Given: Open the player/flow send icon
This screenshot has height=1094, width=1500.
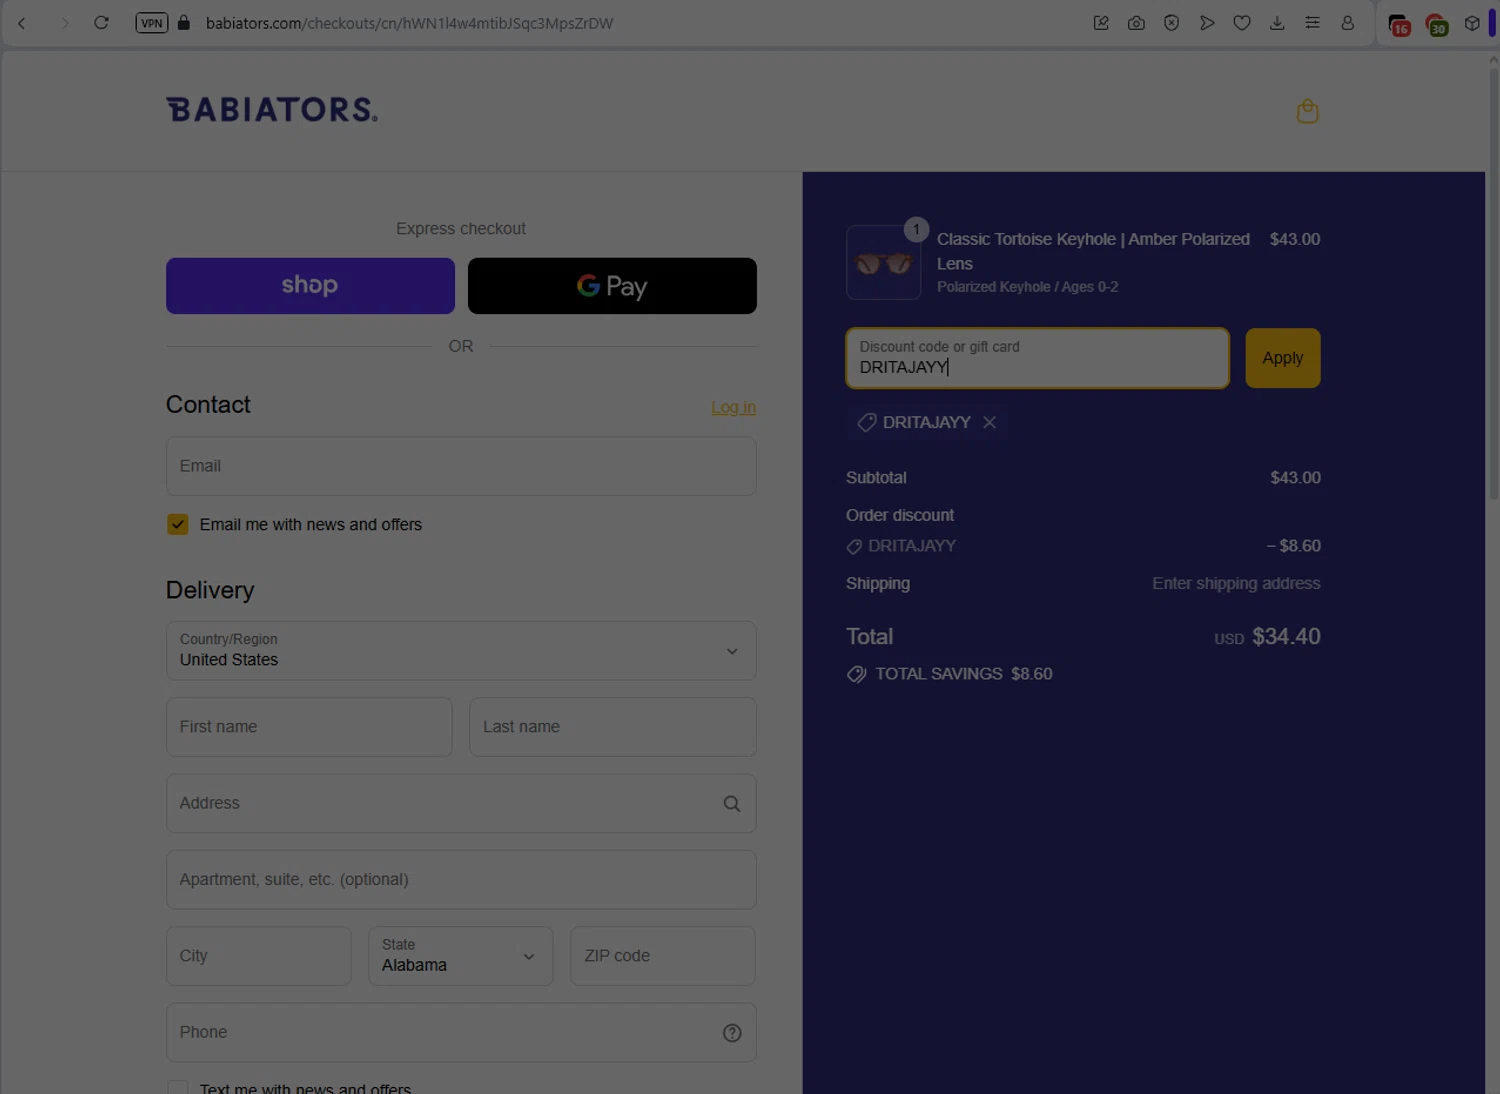Looking at the screenshot, I should [1207, 23].
